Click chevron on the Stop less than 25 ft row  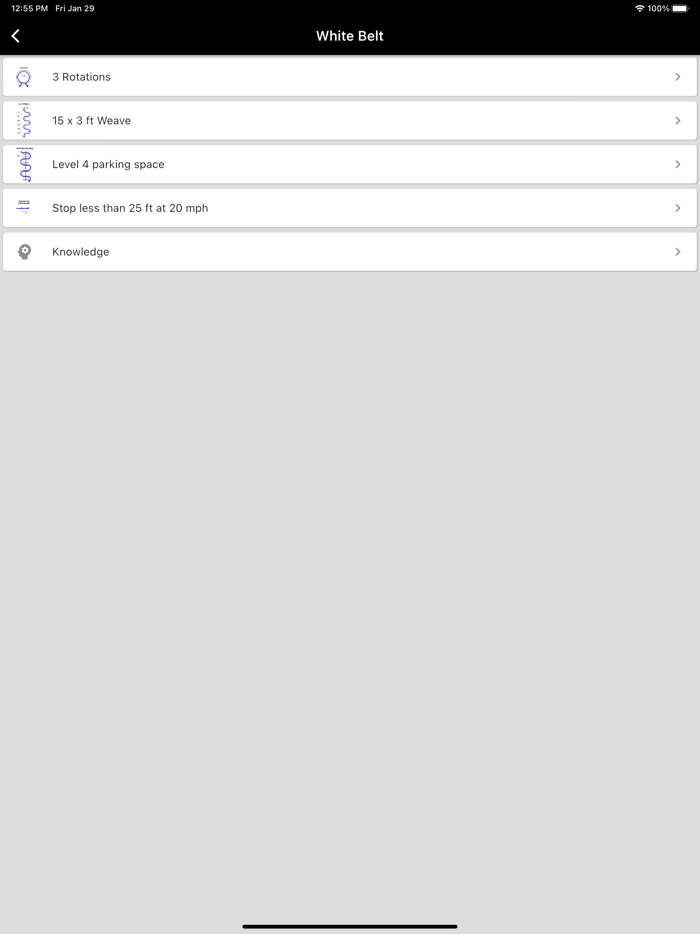click(x=678, y=208)
